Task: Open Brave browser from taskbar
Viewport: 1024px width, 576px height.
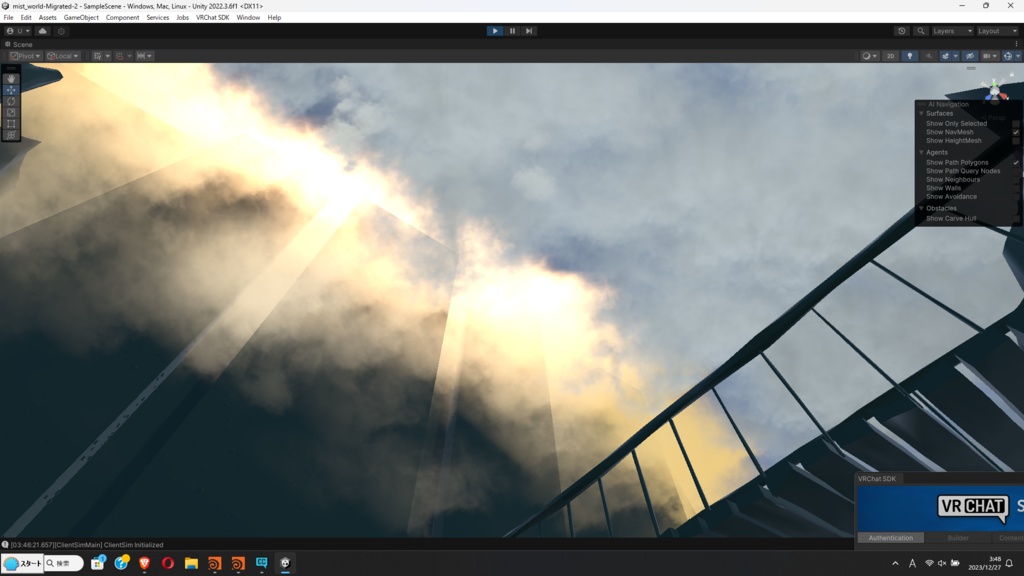Action: pyautogui.click(x=144, y=563)
